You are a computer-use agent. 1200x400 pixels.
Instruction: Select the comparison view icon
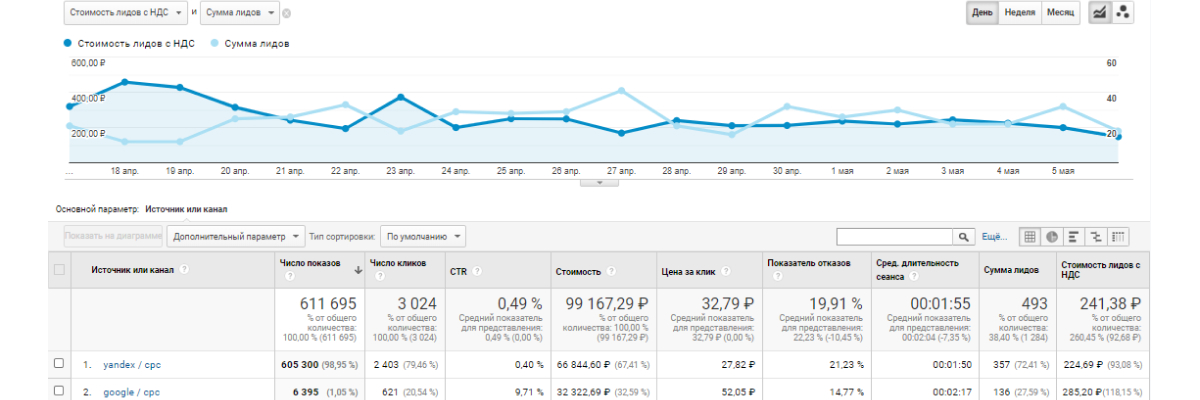(1096, 237)
